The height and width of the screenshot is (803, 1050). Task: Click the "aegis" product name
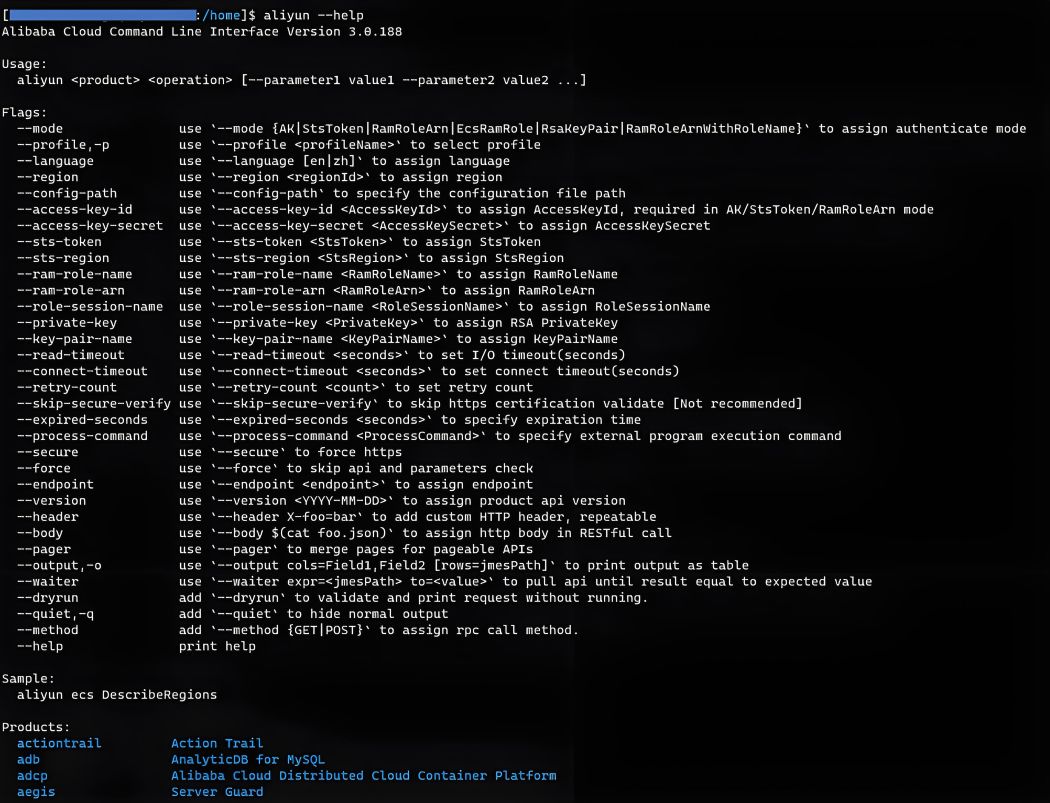click(x=36, y=792)
